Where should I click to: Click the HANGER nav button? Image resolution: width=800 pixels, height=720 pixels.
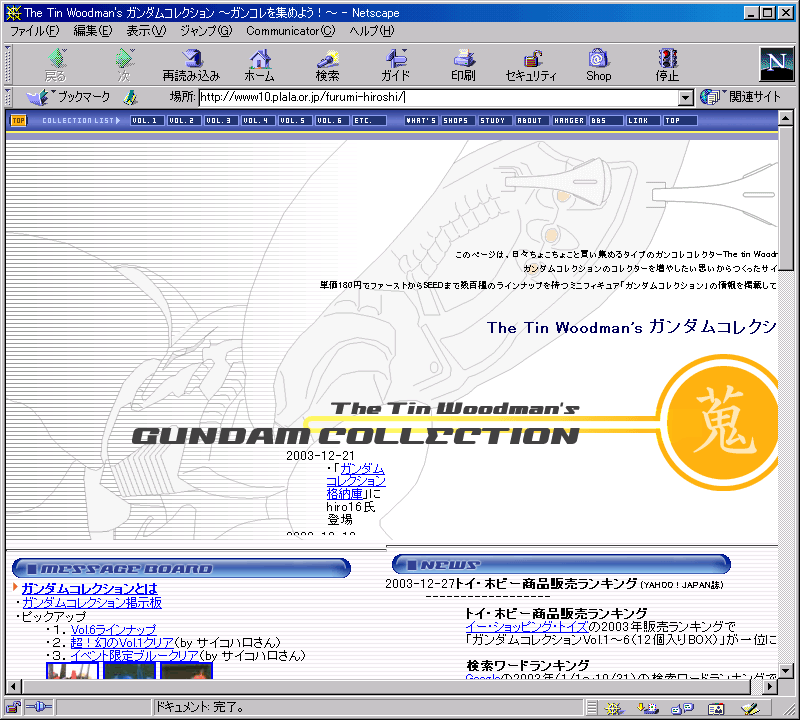coord(569,120)
